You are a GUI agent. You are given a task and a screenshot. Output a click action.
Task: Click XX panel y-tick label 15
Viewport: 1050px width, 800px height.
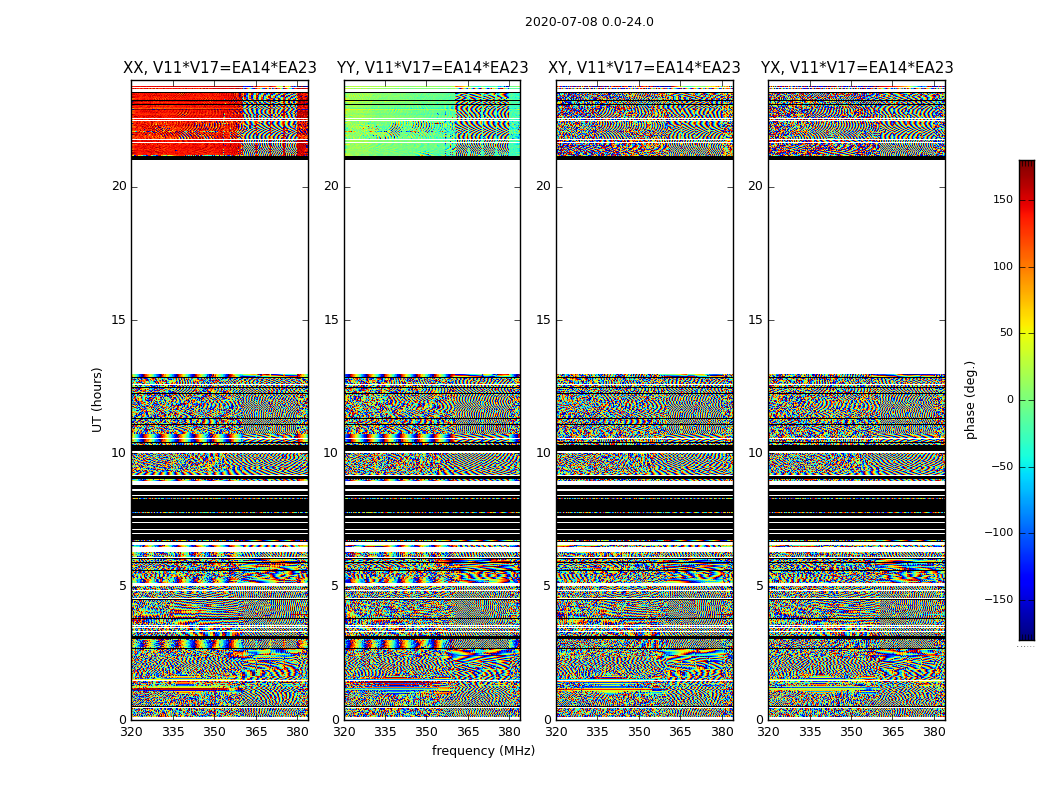(x=119, y=319)
